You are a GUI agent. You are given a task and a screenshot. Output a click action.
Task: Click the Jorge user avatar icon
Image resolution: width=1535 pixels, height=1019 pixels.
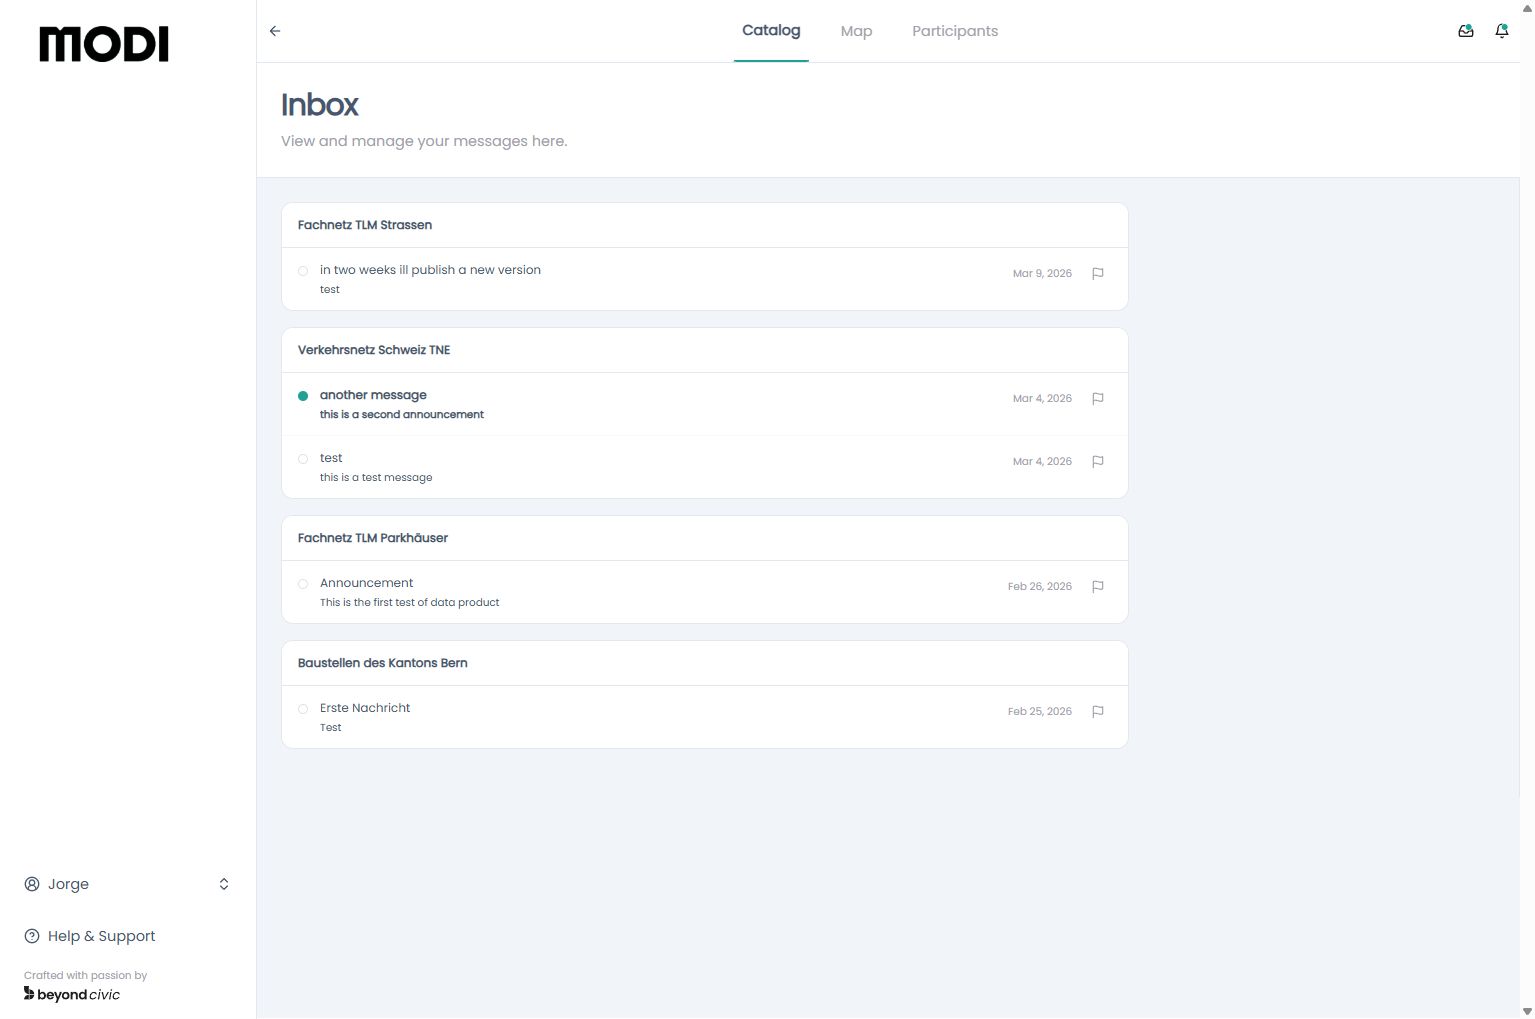pyautogui.click(x=32, y=884)
